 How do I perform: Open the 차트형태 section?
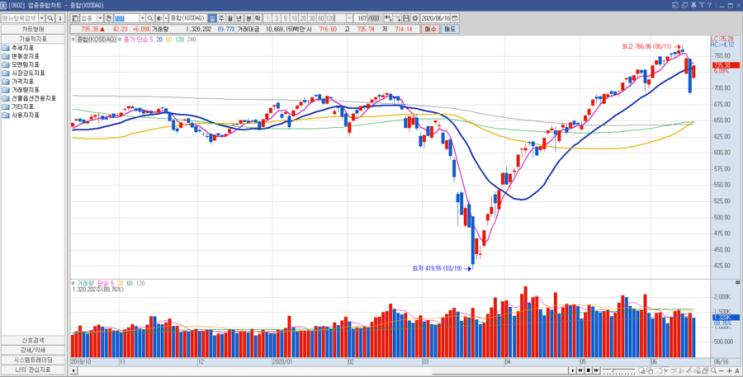tap(33, 29)
